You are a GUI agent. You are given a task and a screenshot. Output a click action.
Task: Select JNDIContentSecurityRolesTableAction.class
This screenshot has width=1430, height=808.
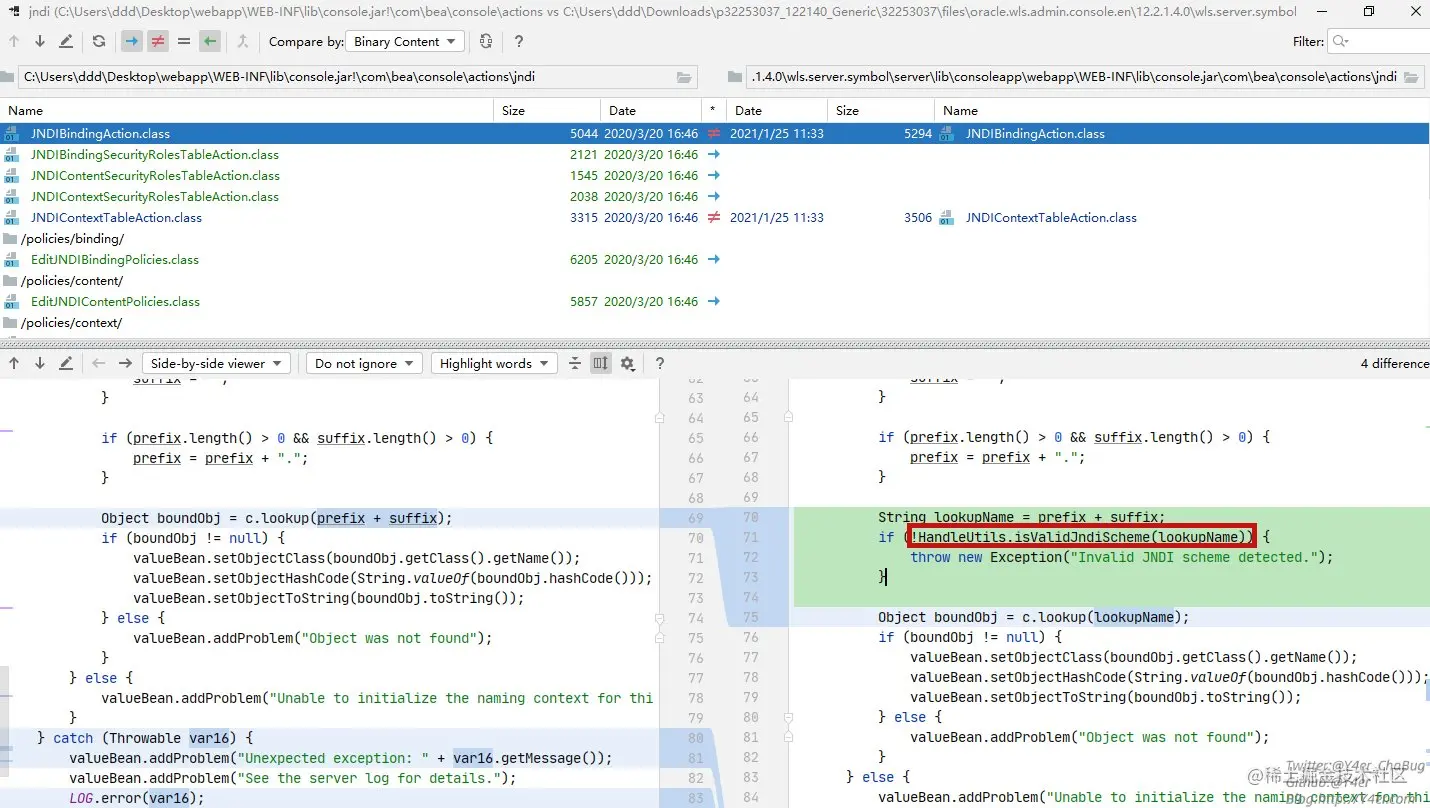point(155,176)
